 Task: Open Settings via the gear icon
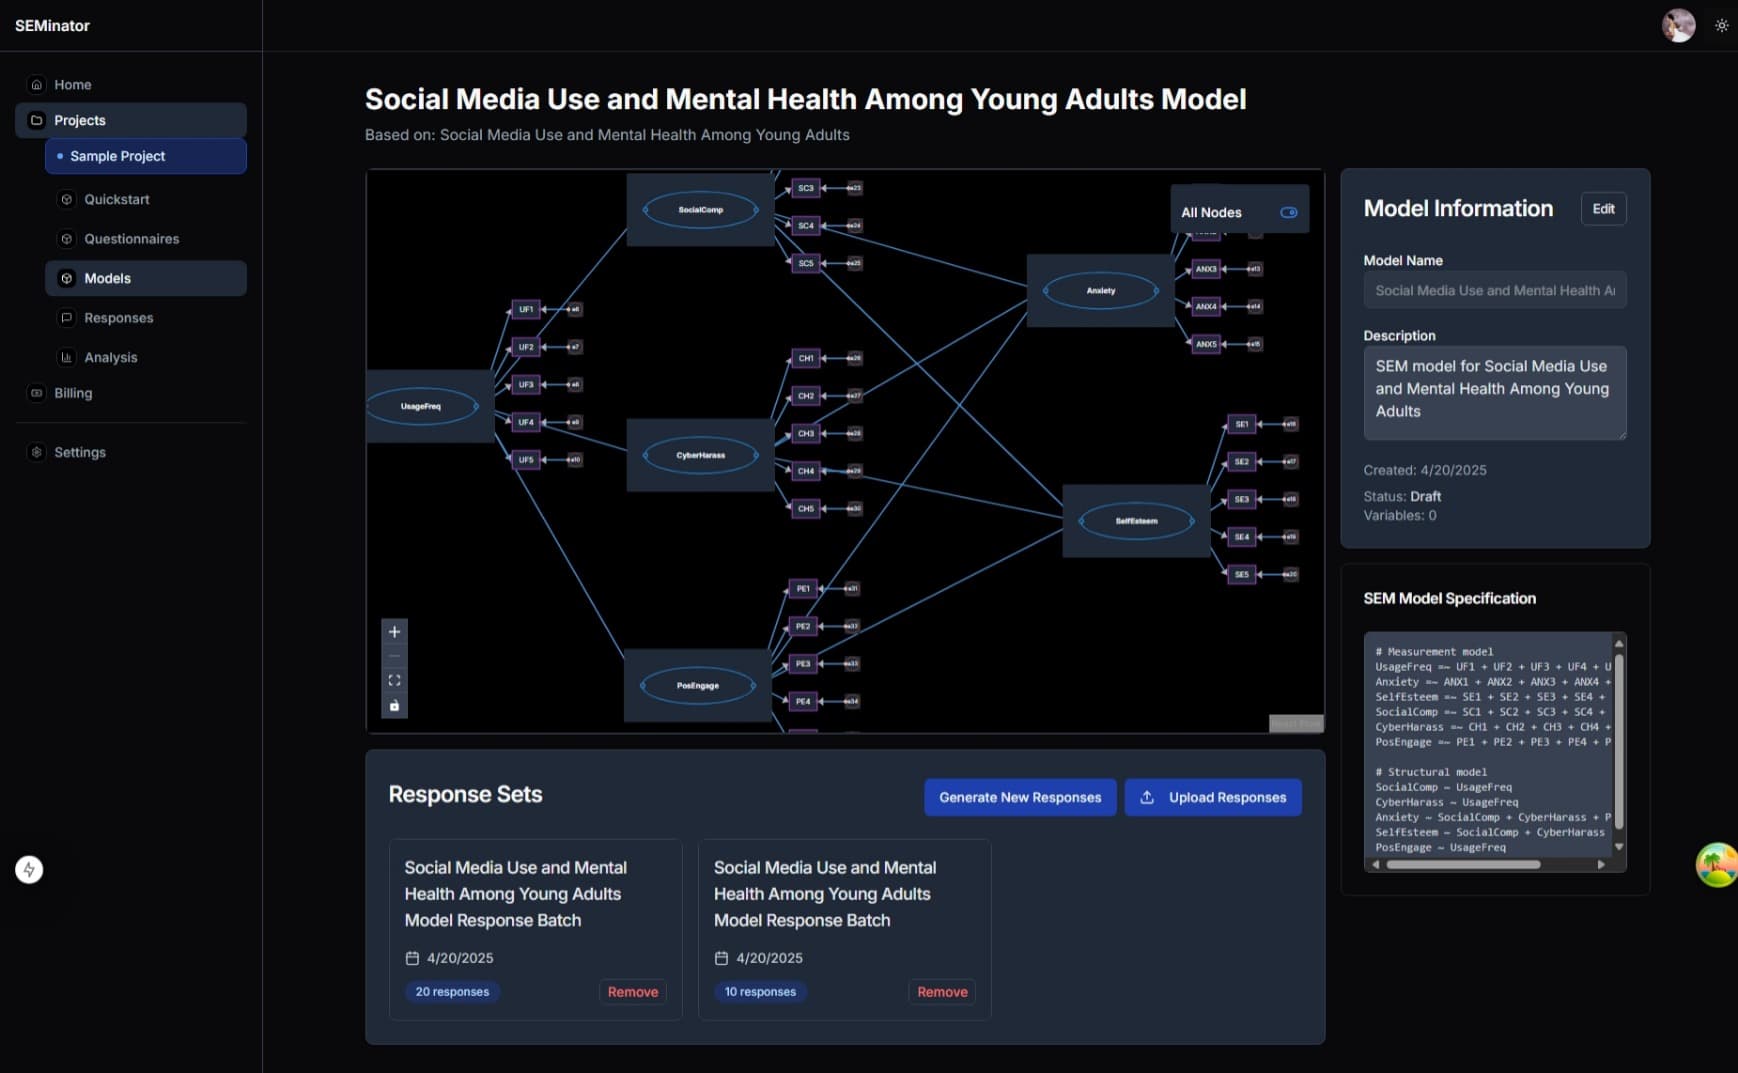click(x=36, y=452)
